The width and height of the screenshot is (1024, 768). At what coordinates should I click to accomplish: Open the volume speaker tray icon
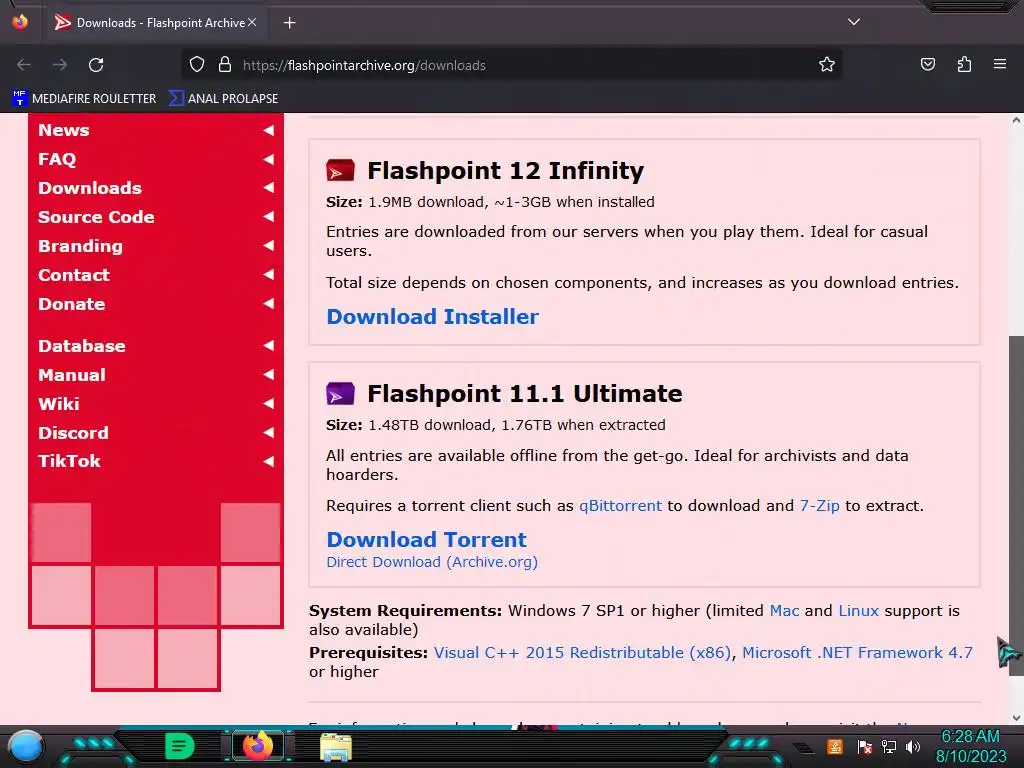click(x=913, y=746)
